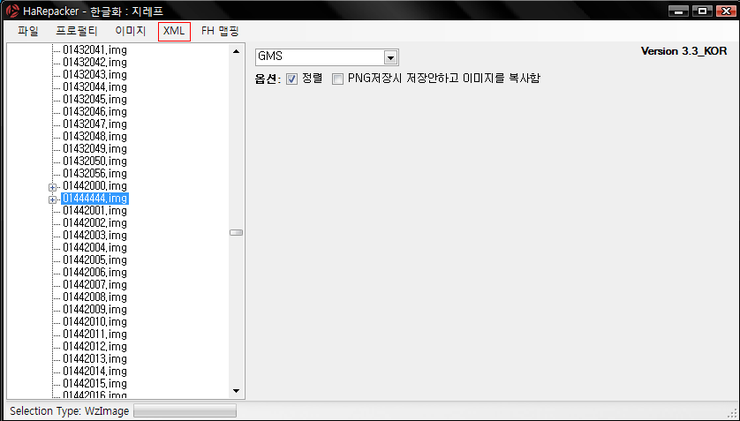The height and width of the screenshot is (421, 740).
Task: Click the tree scrollbar down arrow
Action: pyautogui.click(x=236, y=391)
